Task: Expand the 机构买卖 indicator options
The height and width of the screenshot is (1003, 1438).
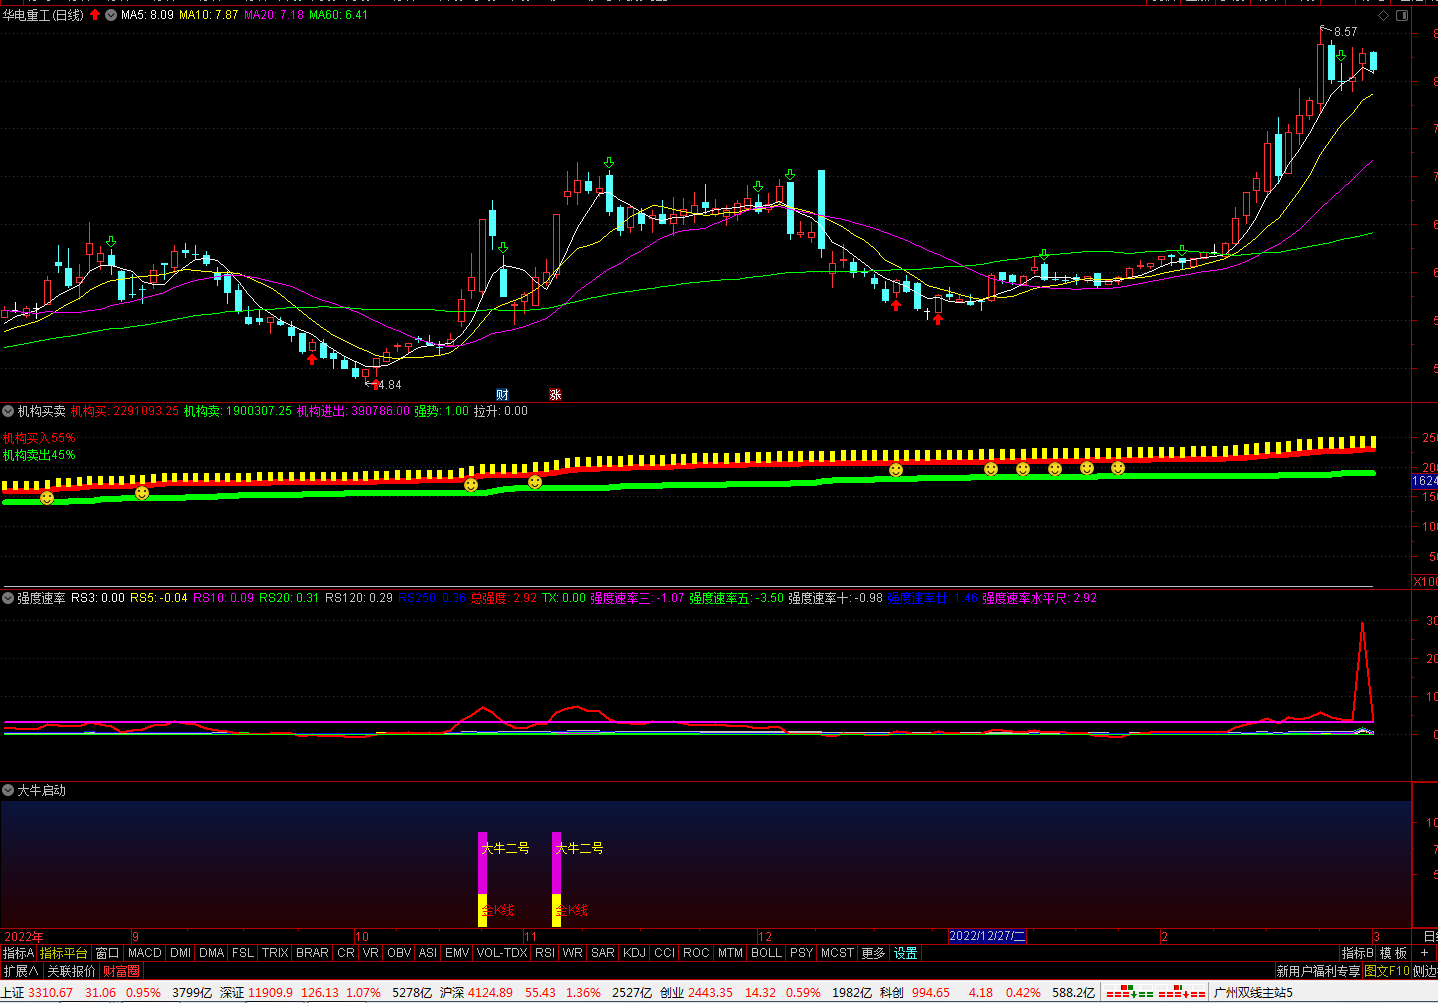Action: pyautogui.click(x=8, y=411)
